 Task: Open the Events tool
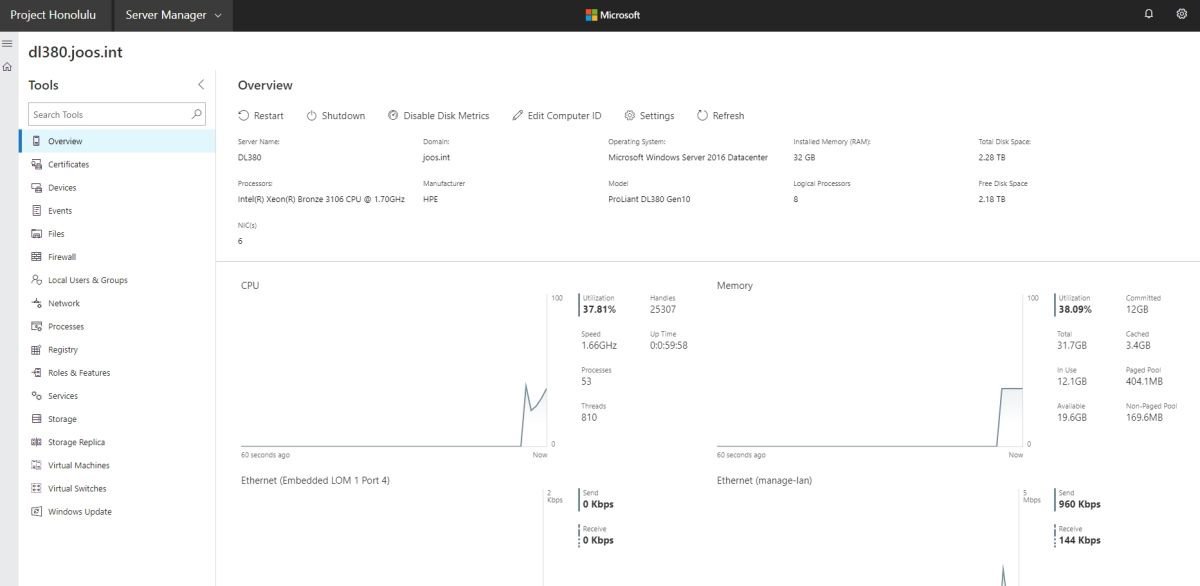pos(58,210)
